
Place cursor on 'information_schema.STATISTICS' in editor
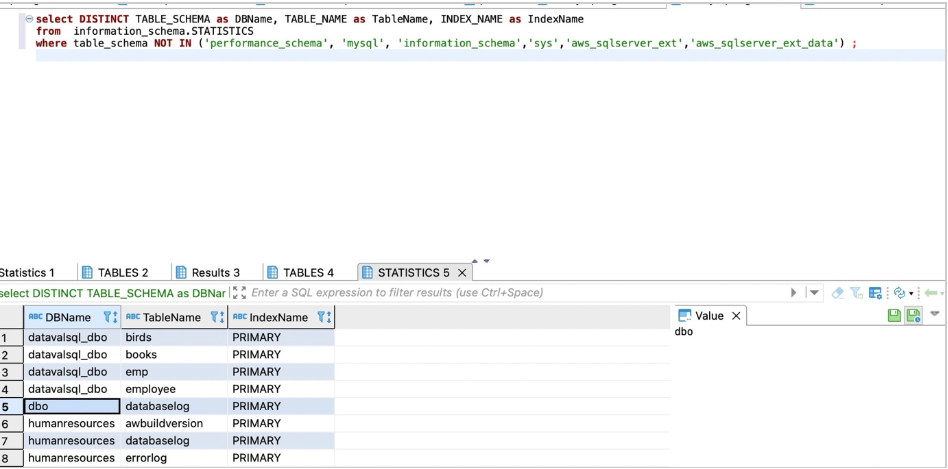pos(163,31)
